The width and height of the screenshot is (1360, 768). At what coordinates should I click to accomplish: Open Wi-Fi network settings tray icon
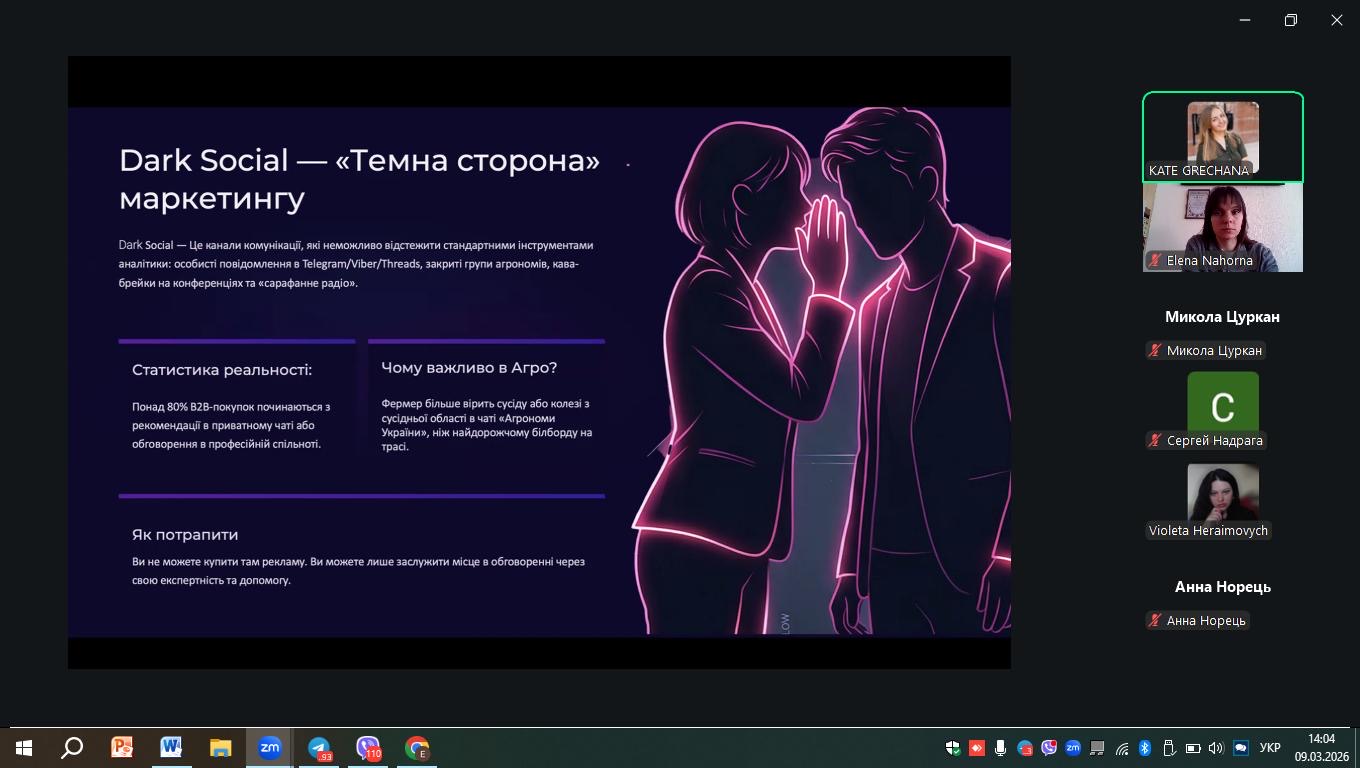[1121, 748]
